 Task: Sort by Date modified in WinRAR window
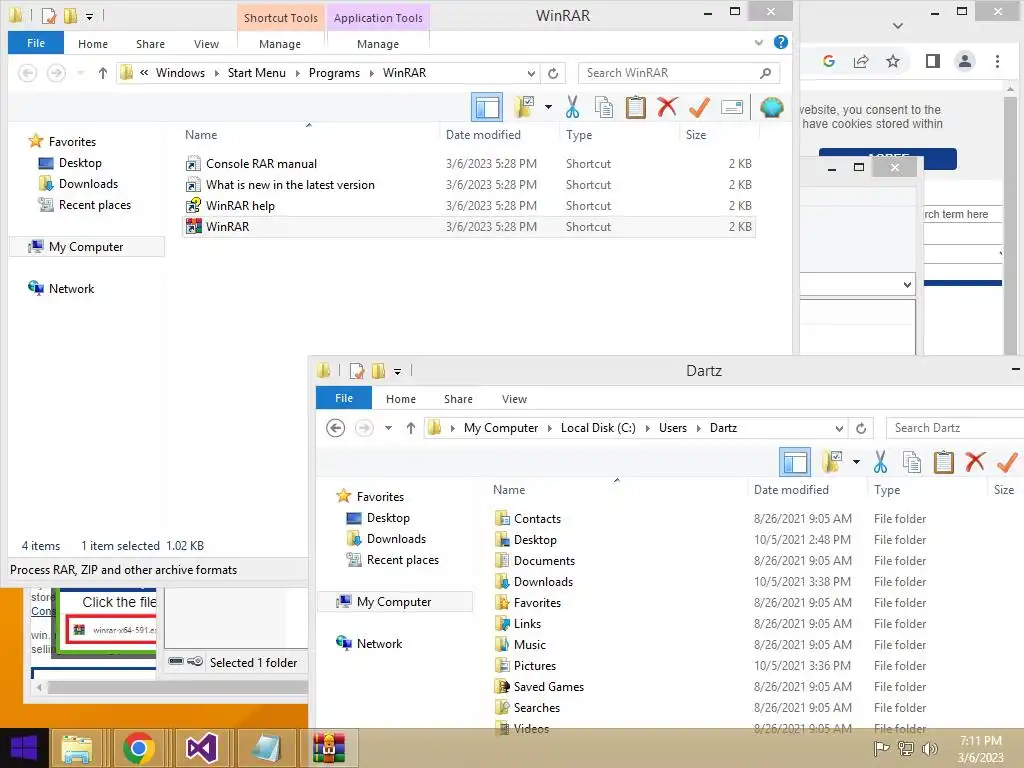(483, 135)
